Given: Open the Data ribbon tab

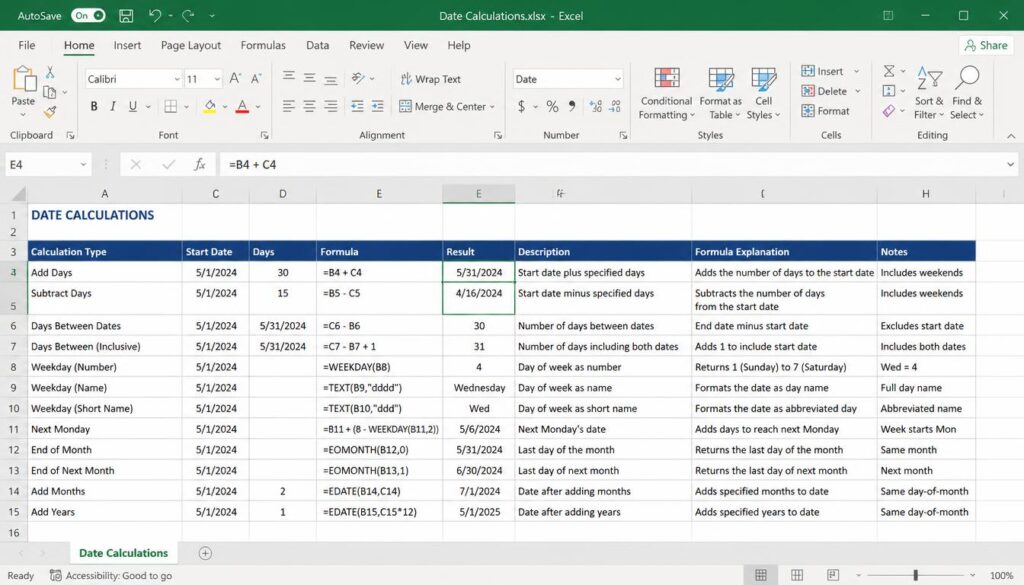Looking at the screenshot, I should [x=317, y=45].
